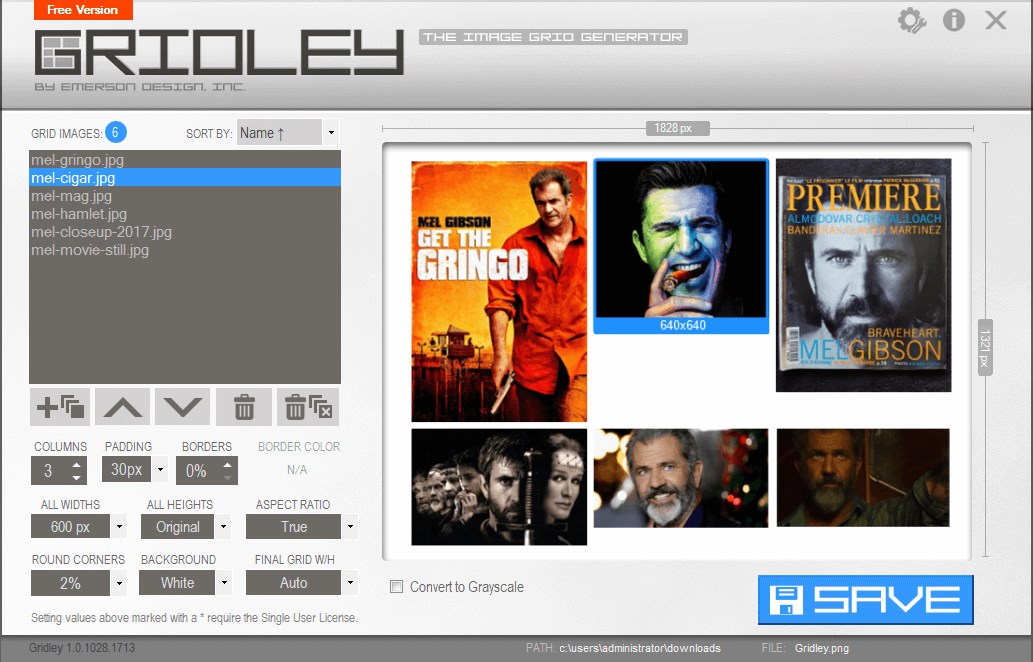Open the Round Corners dropdown arrow
Image resolution: width=1033 pixels, height=662 pixels.
tap(119, 583)
